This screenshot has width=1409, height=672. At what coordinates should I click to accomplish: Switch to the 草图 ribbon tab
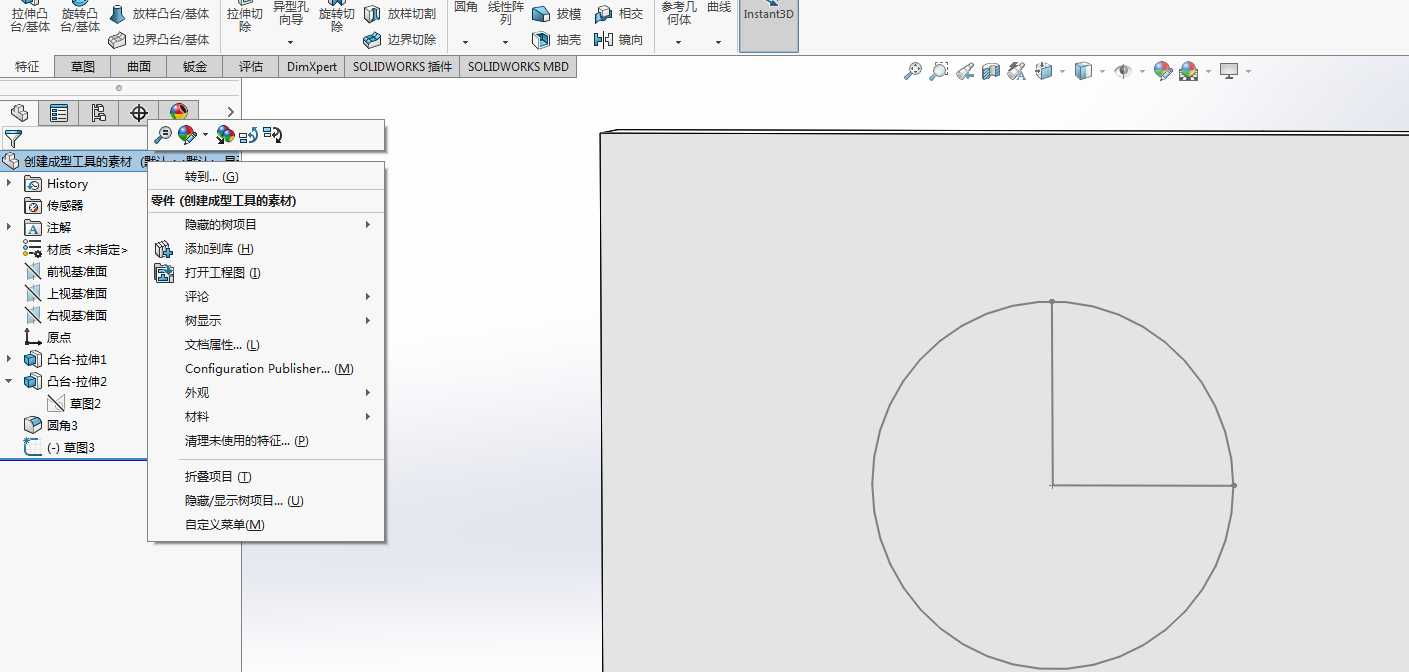tap(83, 67)
